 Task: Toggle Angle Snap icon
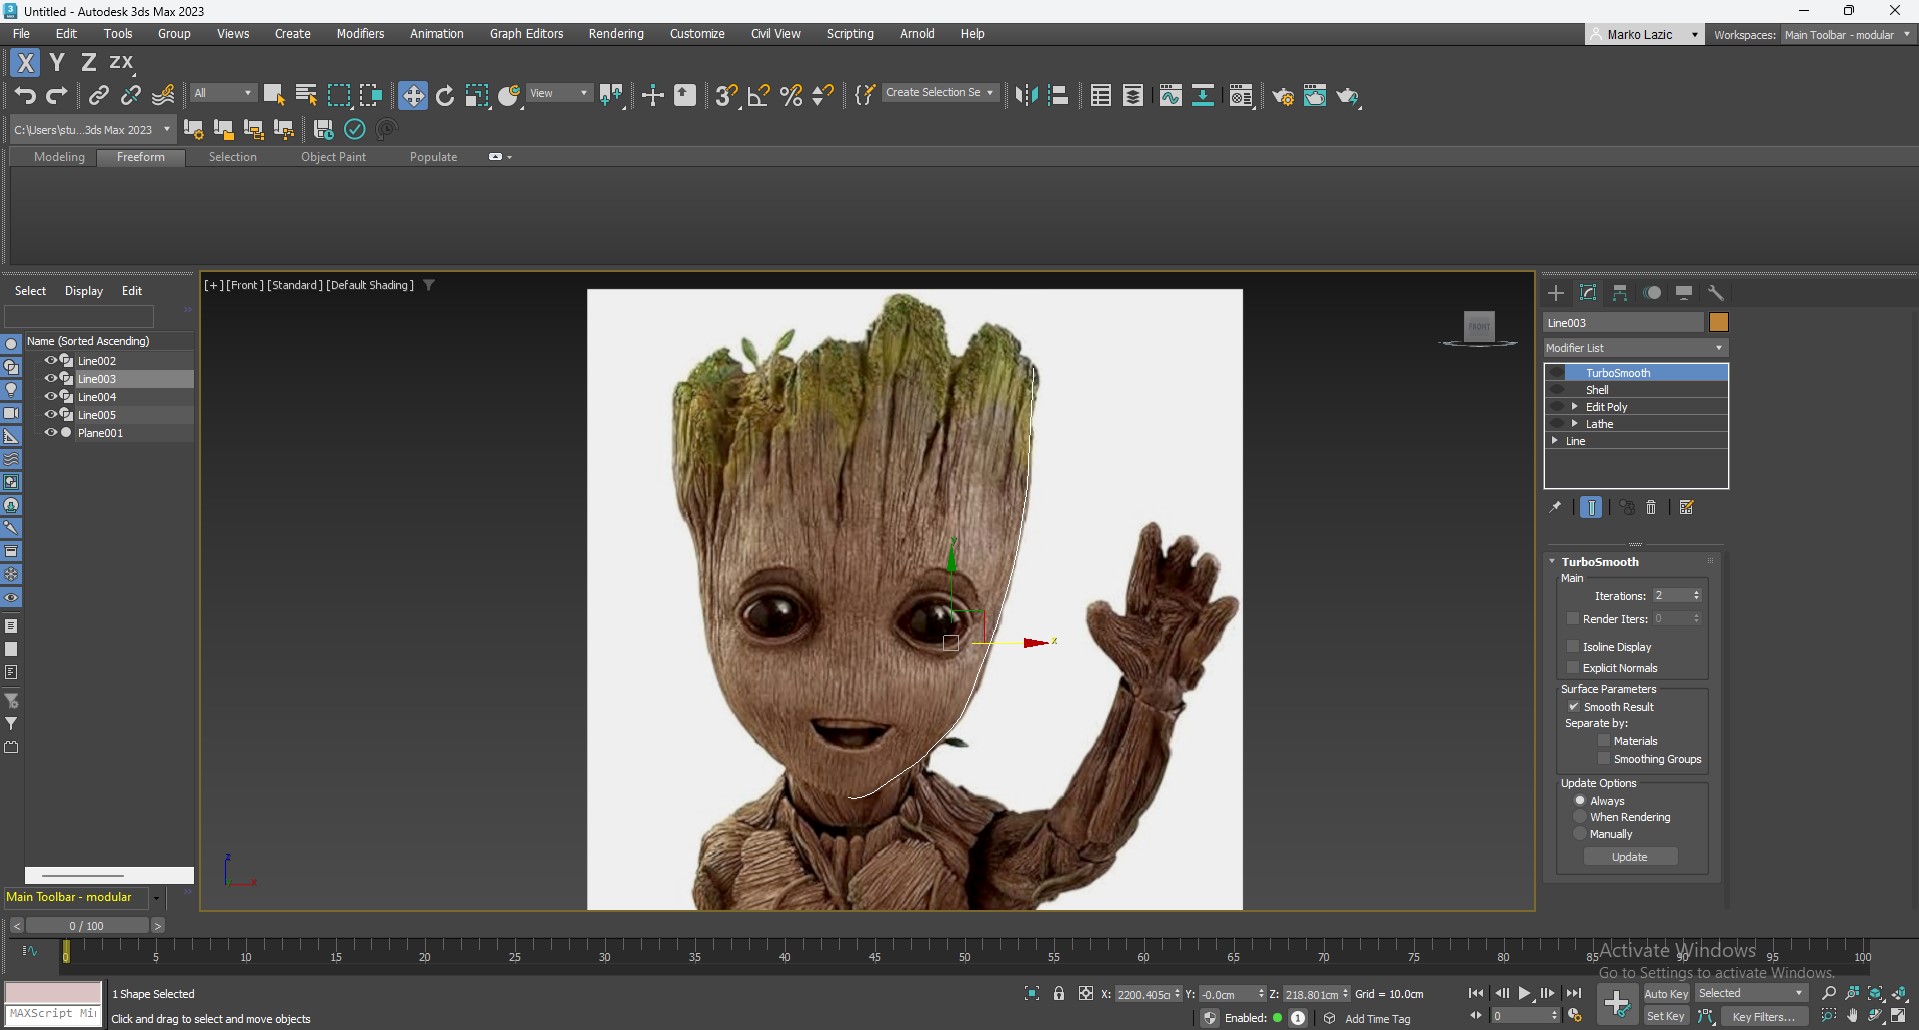point(758,95)
